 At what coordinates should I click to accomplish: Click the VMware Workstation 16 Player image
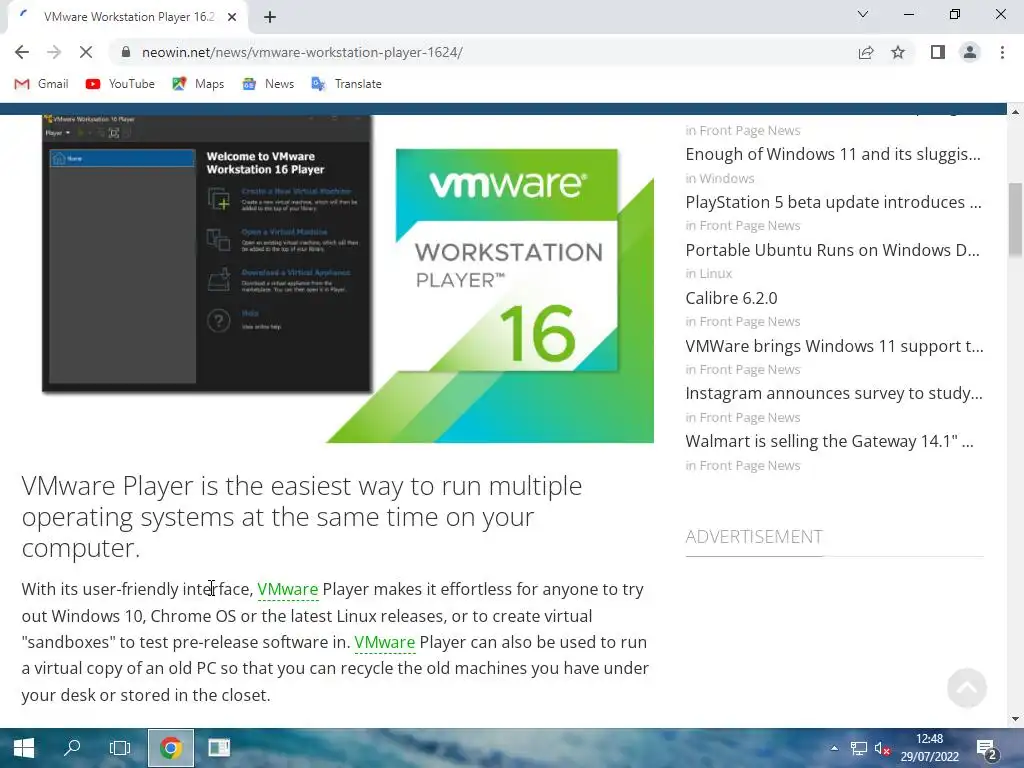point(347,279)
